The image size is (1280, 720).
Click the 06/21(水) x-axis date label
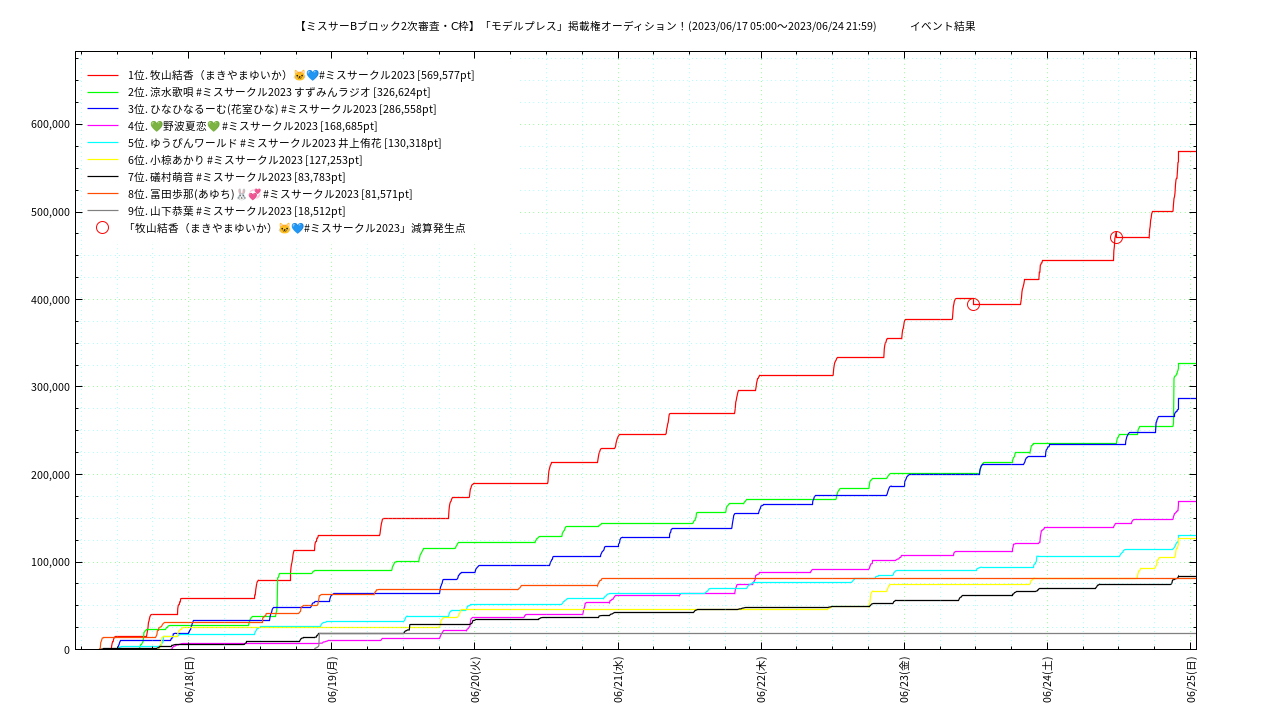tap(619, 680)
